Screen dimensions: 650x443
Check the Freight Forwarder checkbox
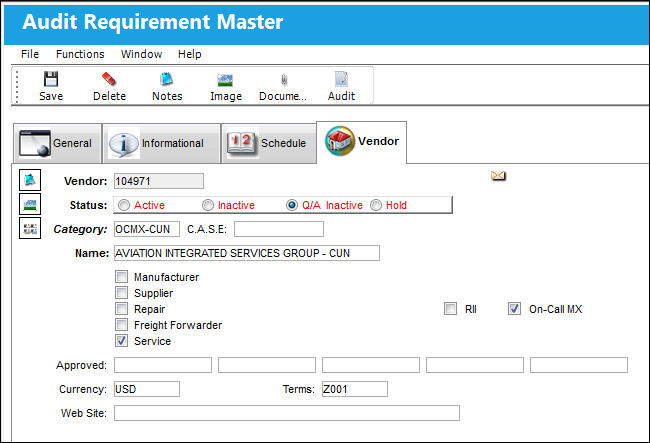(x=121, y=324)
